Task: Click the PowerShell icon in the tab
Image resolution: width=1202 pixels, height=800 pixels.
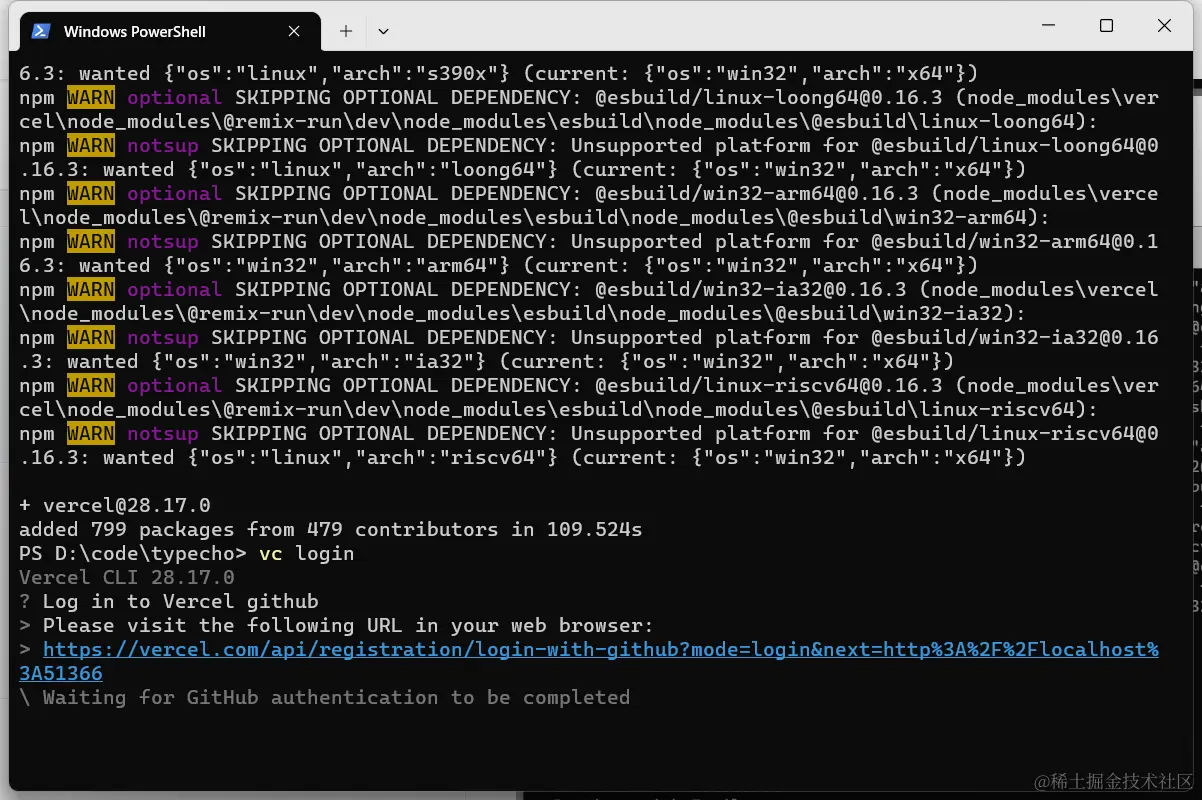Action: [41, 31]
